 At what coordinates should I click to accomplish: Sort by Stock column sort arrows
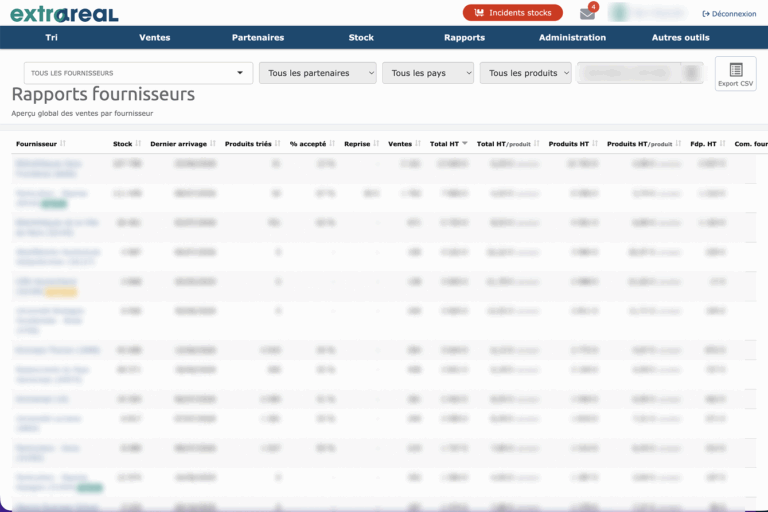coord(138,144)
